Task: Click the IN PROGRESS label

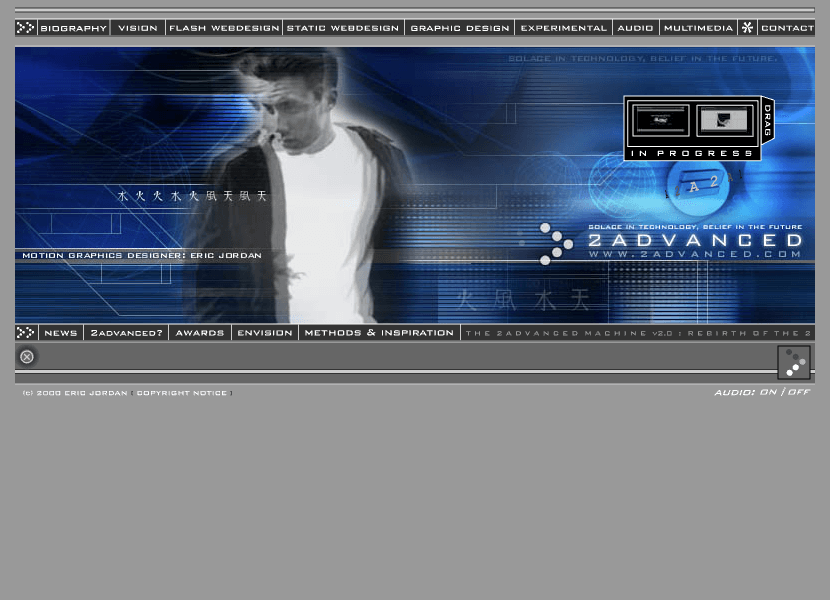Action: click(692, 154)
